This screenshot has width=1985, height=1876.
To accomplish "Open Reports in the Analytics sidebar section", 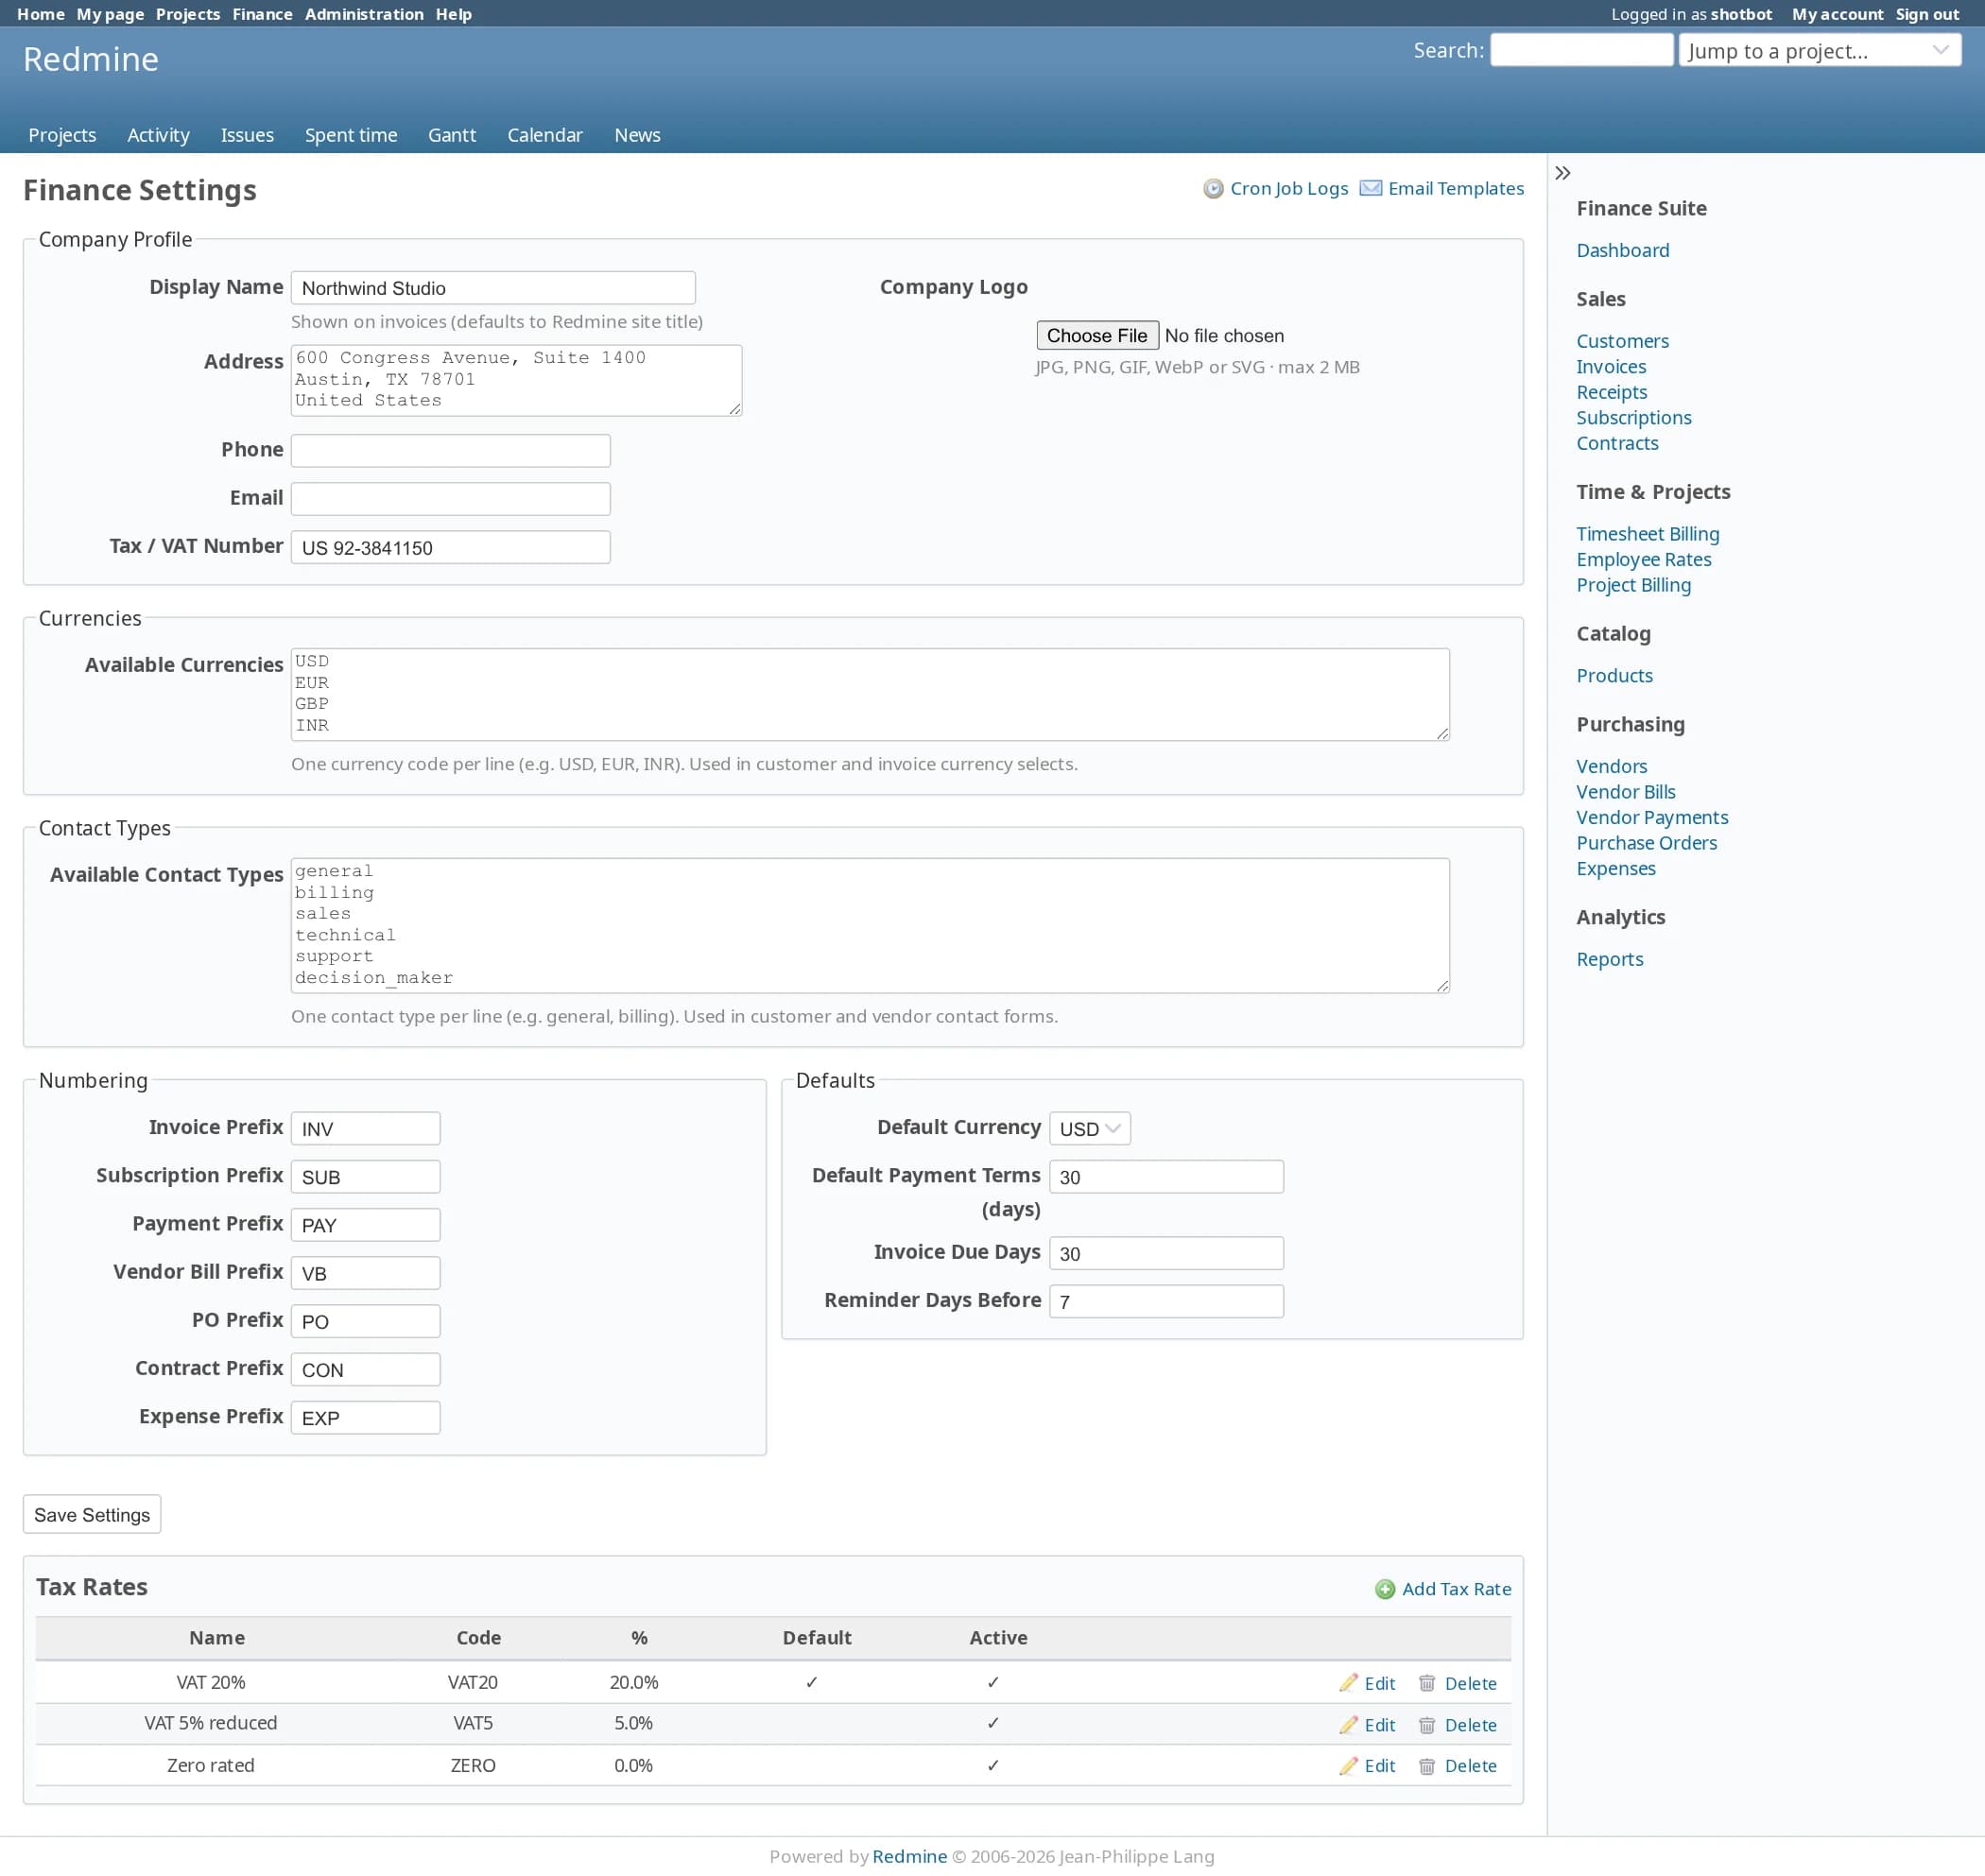I will click(x=1610, y=960).
